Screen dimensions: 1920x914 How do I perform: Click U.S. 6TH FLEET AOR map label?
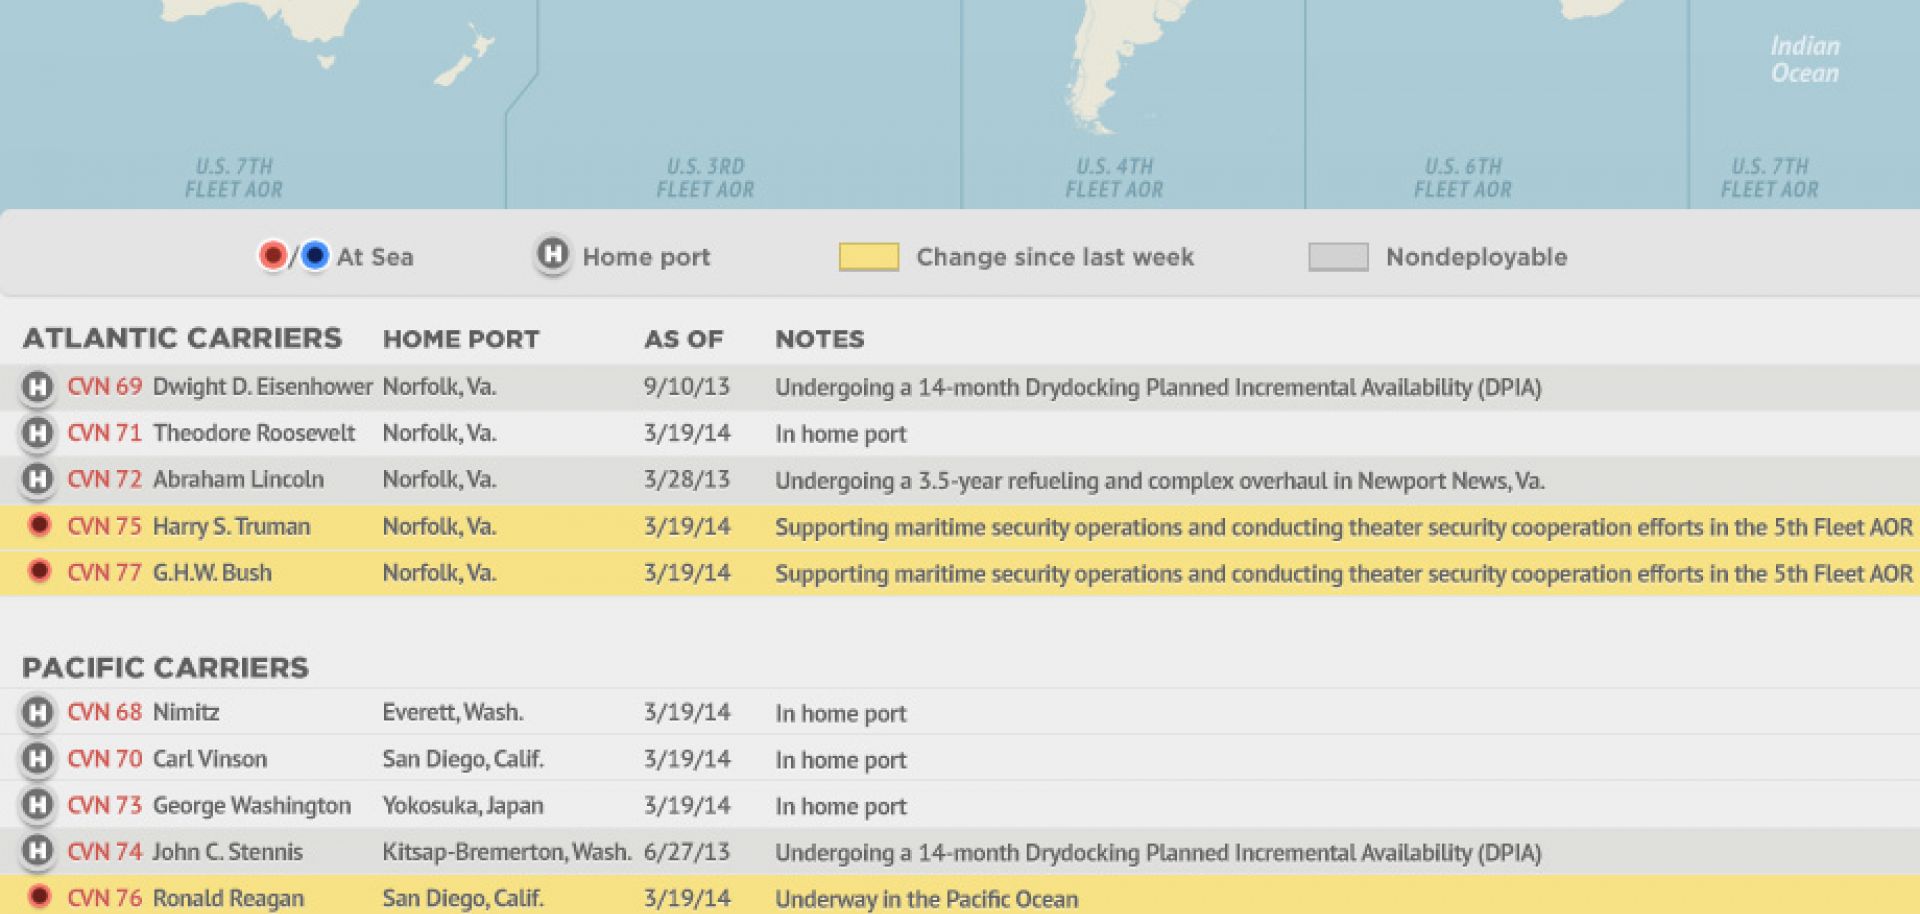(1463, 178)
